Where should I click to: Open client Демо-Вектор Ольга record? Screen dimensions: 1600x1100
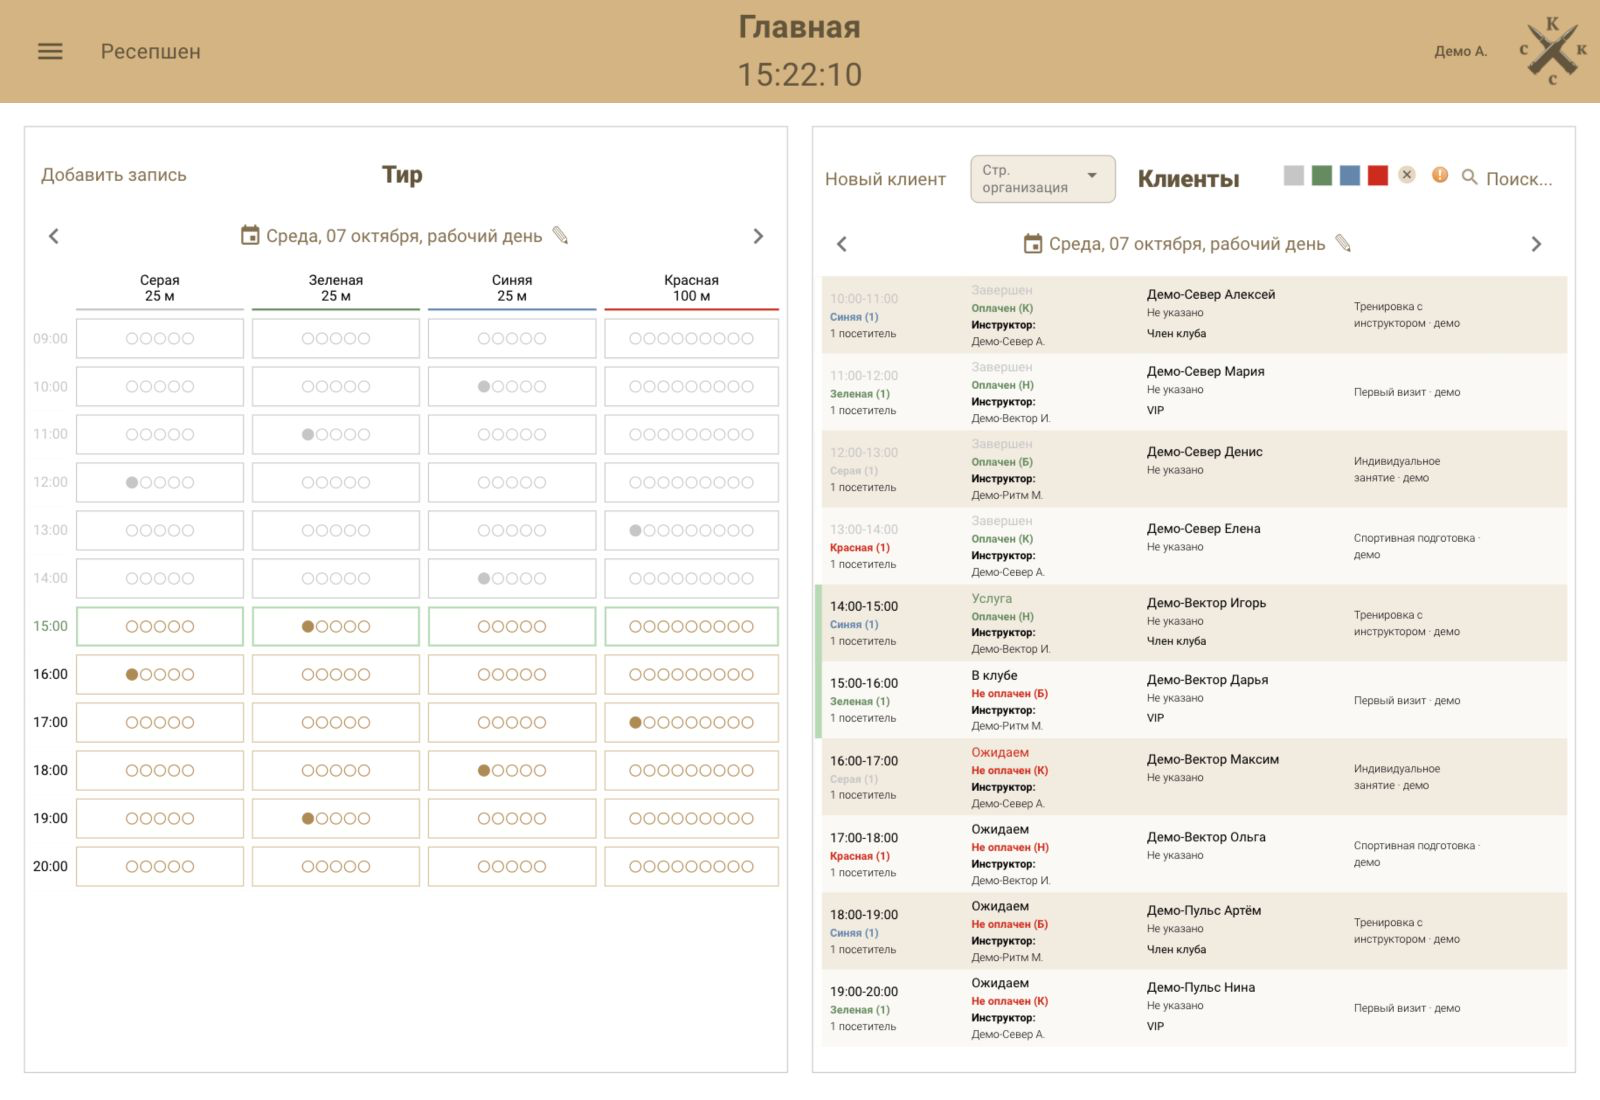tap(1206, 837)
